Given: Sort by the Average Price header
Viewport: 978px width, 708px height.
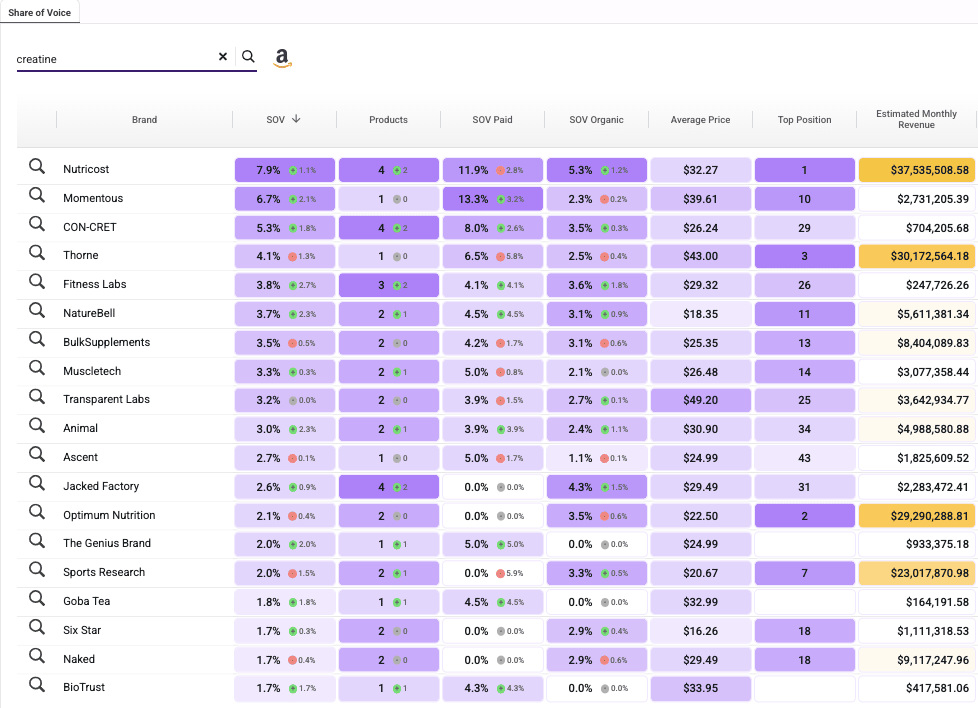Looking at the screenshot, I should pos(700,120).
